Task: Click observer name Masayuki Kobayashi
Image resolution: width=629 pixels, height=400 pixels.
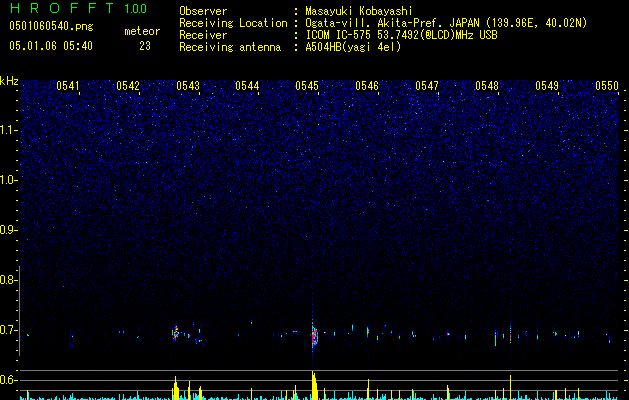Action: point(359,11)
